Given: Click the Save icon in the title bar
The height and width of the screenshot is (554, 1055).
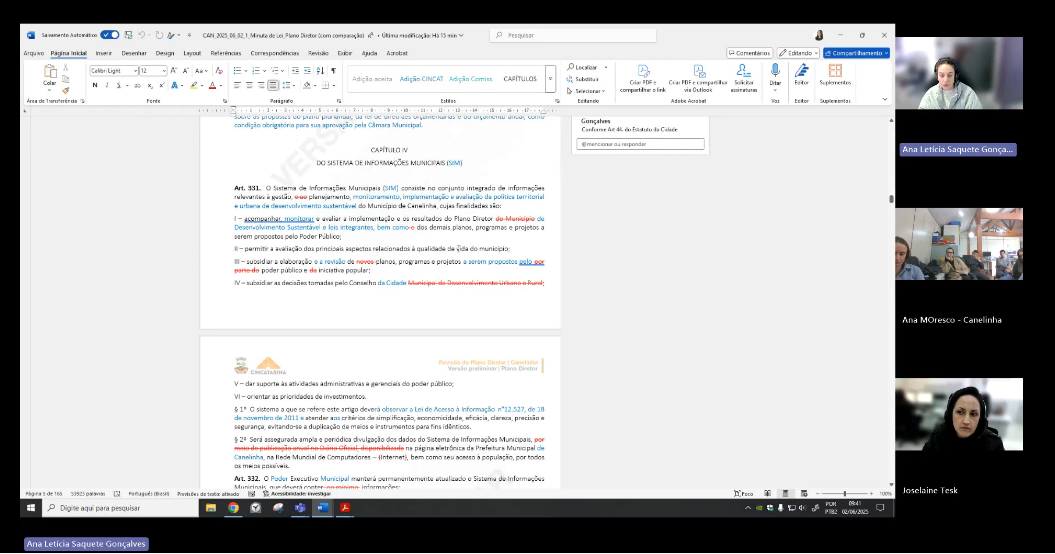Looking at the screenshot, I should (x=128, y=35).
